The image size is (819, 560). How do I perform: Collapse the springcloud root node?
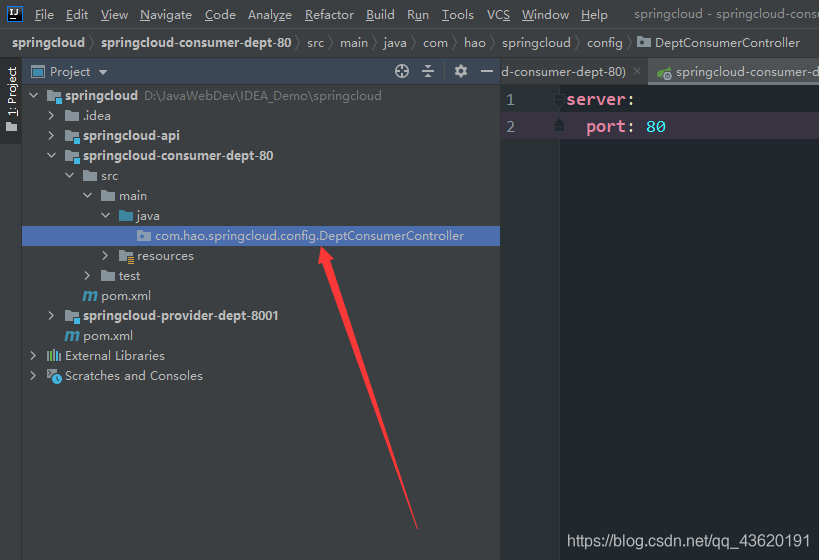click(x=34, y=96)
